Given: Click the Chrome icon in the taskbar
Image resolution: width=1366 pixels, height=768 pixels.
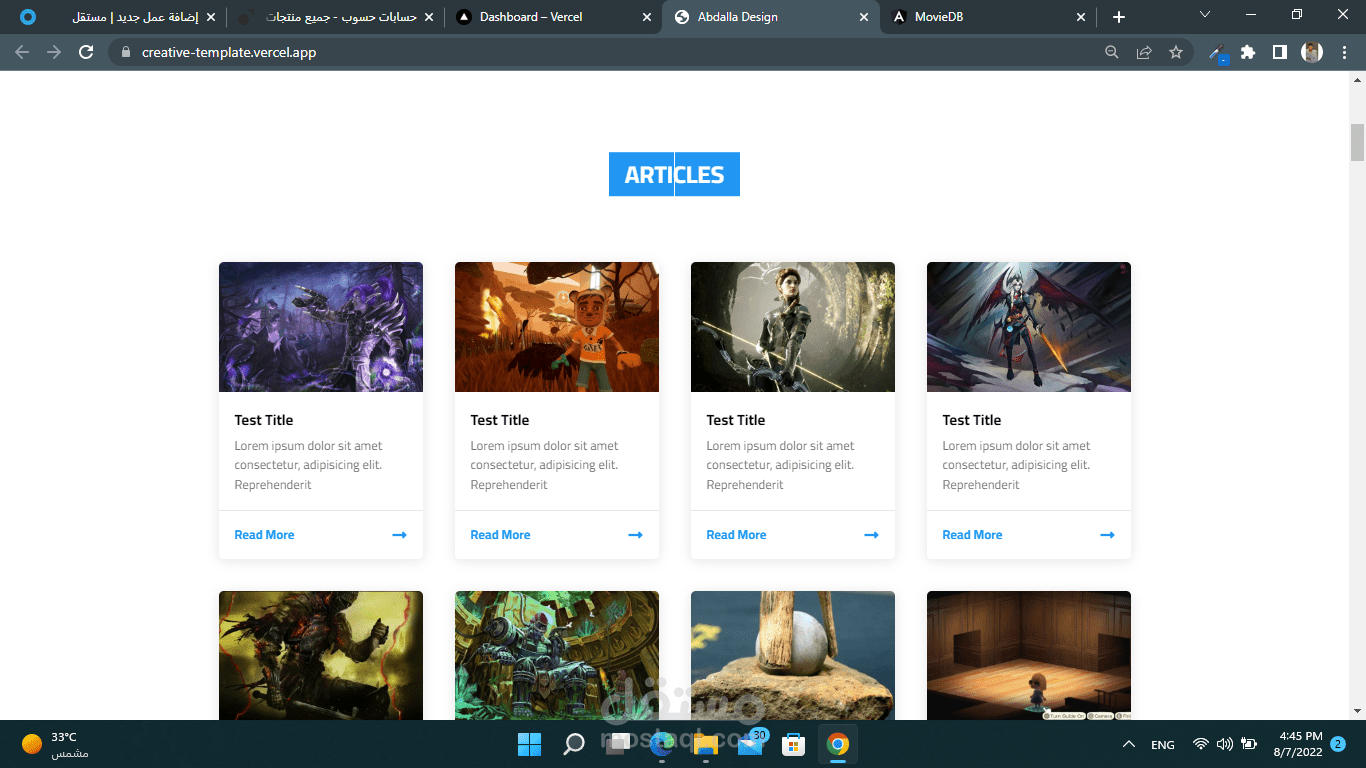Looking at the screenshot, I should click(838, 744).
